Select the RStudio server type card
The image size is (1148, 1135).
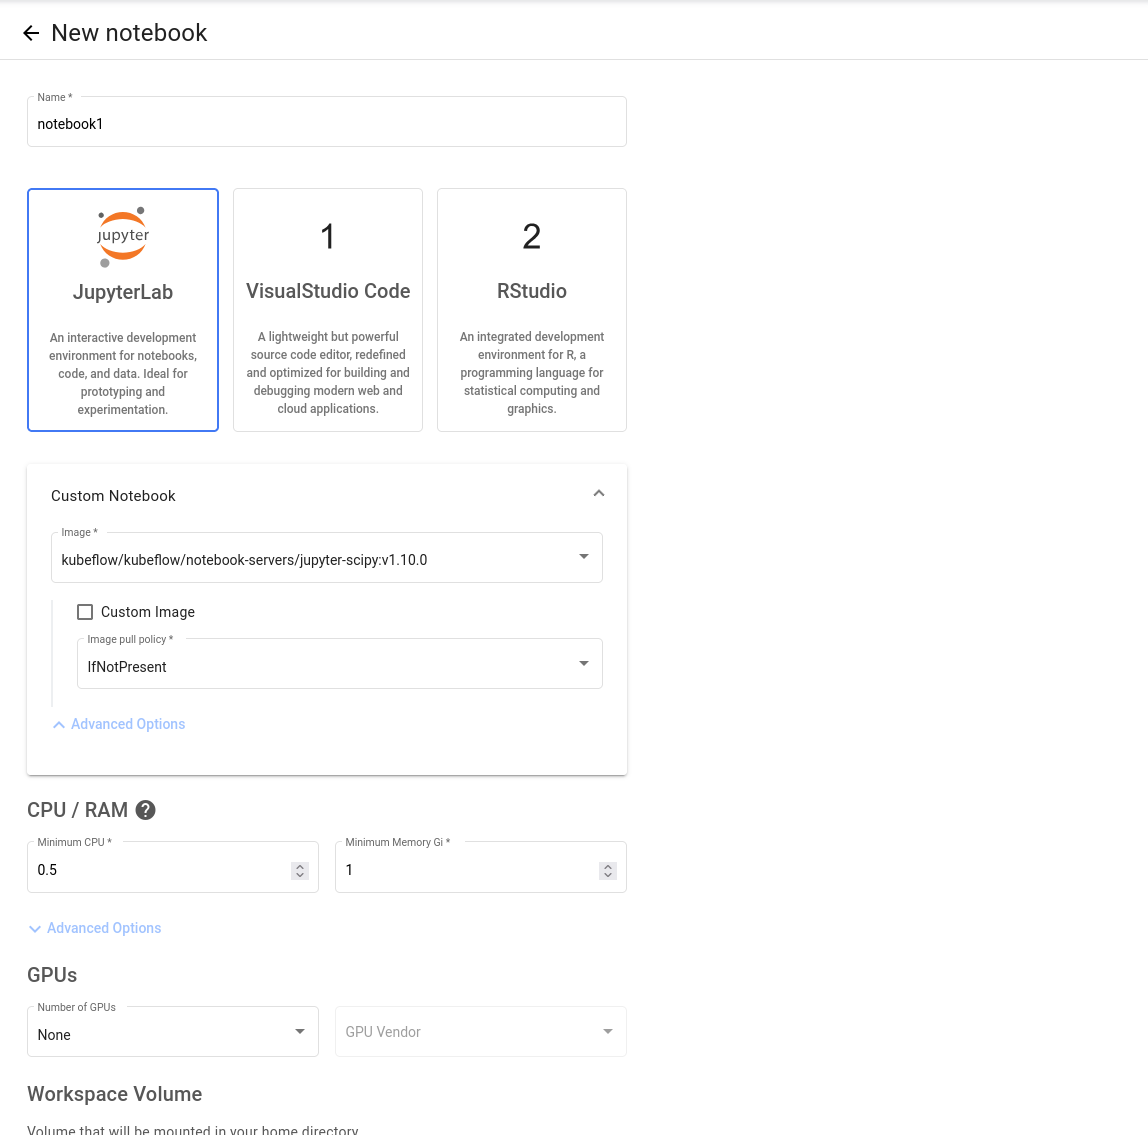(532, 310)
